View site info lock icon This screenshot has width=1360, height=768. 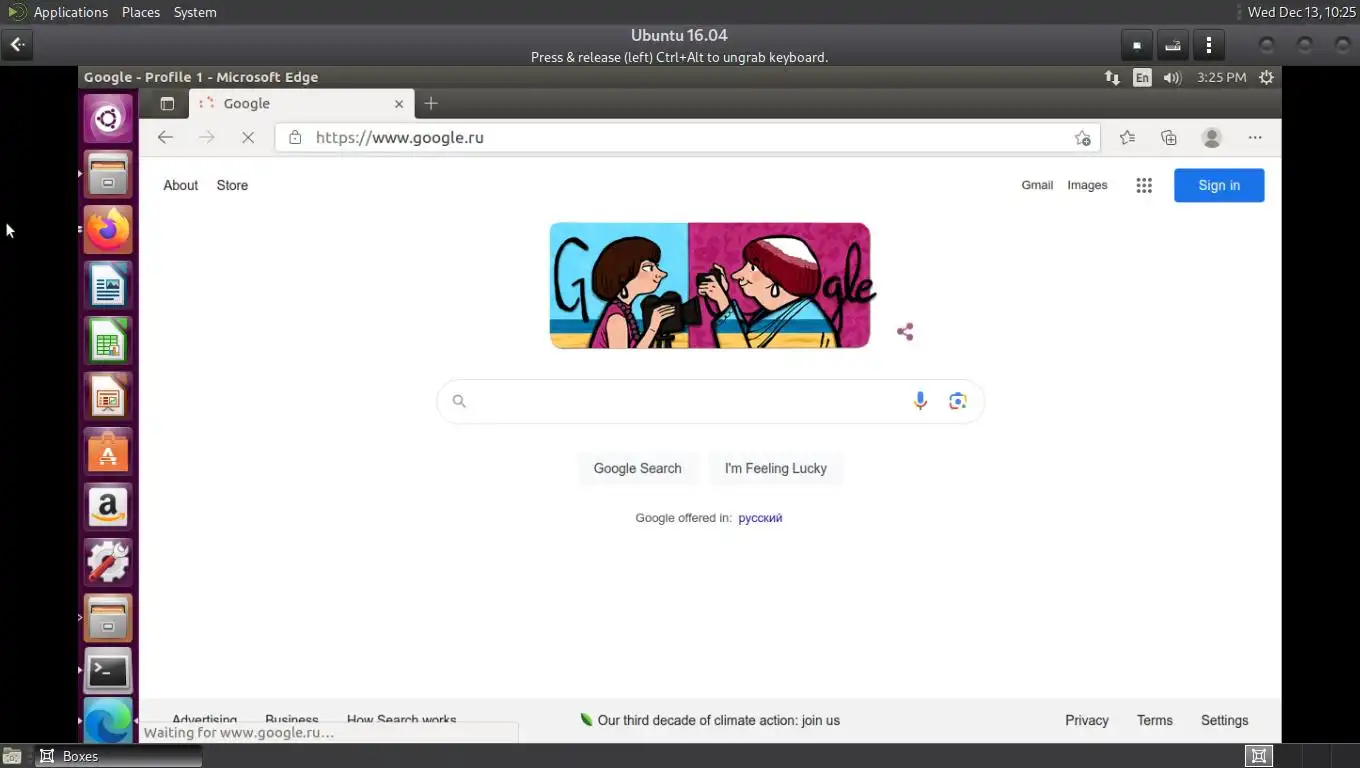[x=295, y=137]
